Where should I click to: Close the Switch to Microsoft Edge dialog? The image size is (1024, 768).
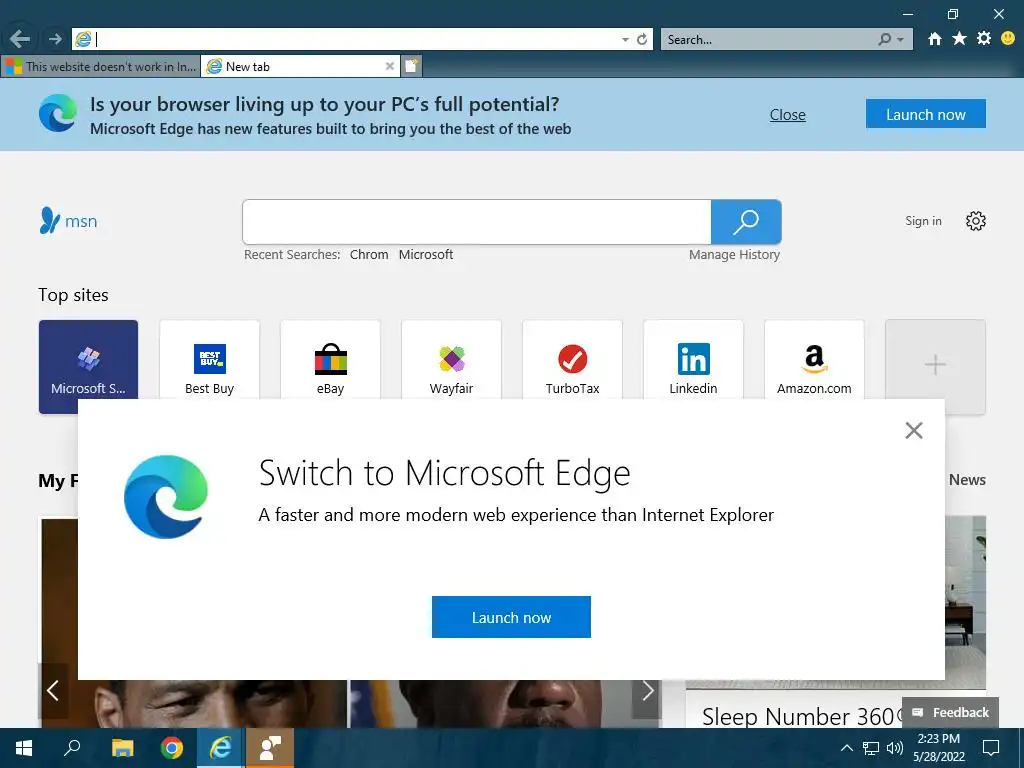pos(914,430)
